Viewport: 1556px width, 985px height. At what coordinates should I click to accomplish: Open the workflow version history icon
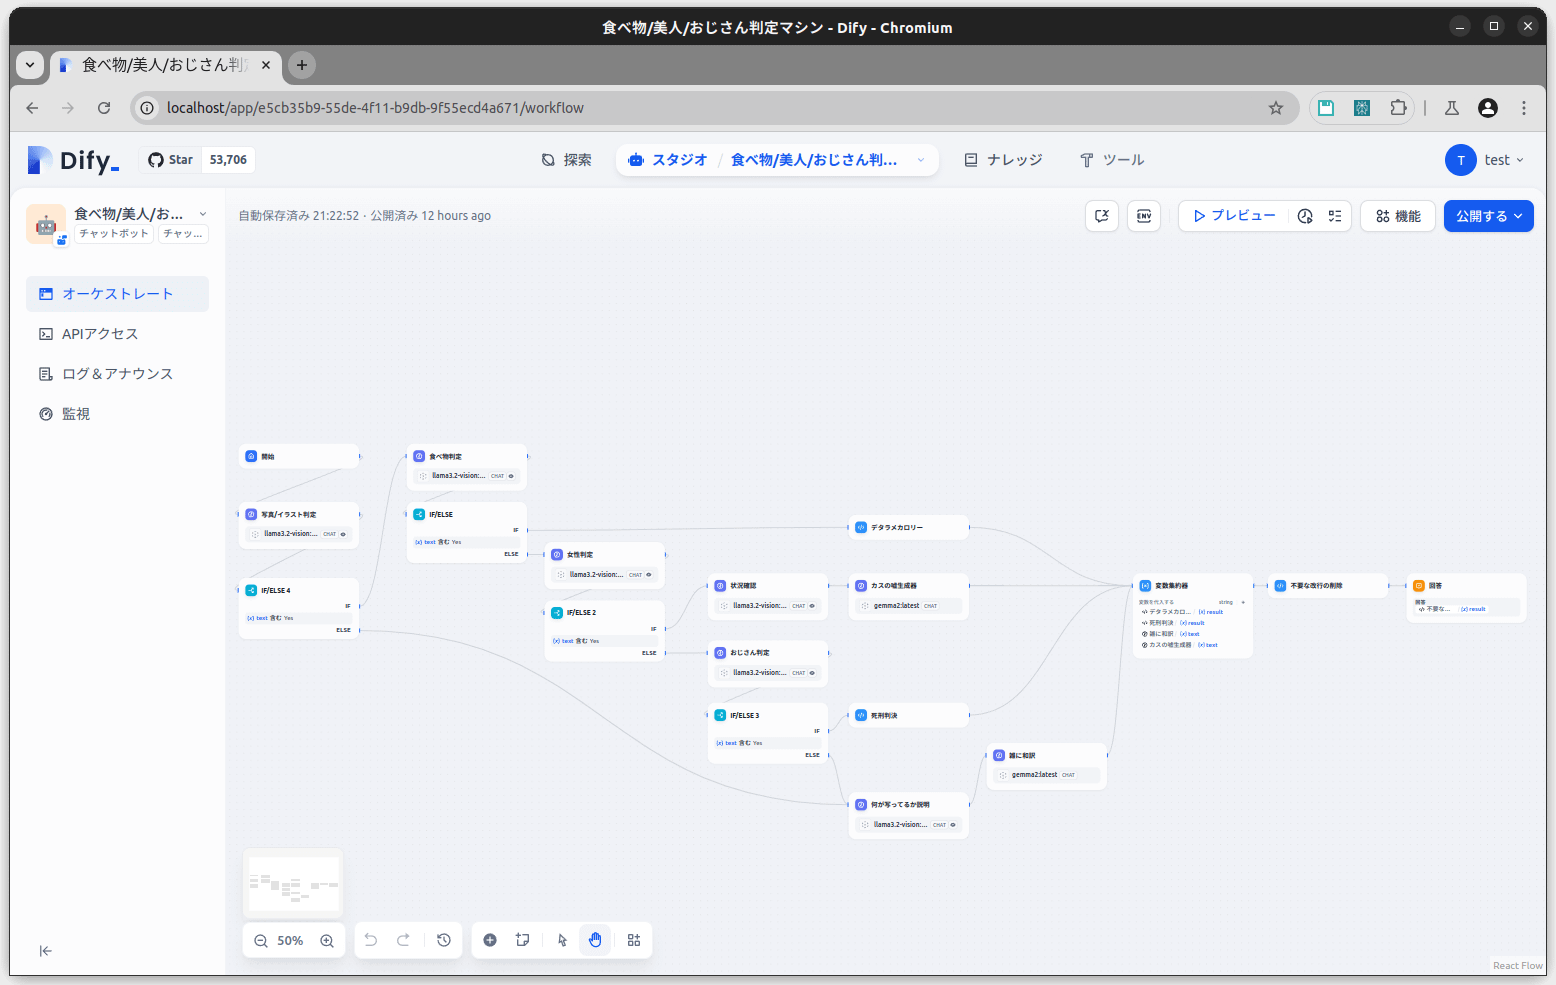444,940
